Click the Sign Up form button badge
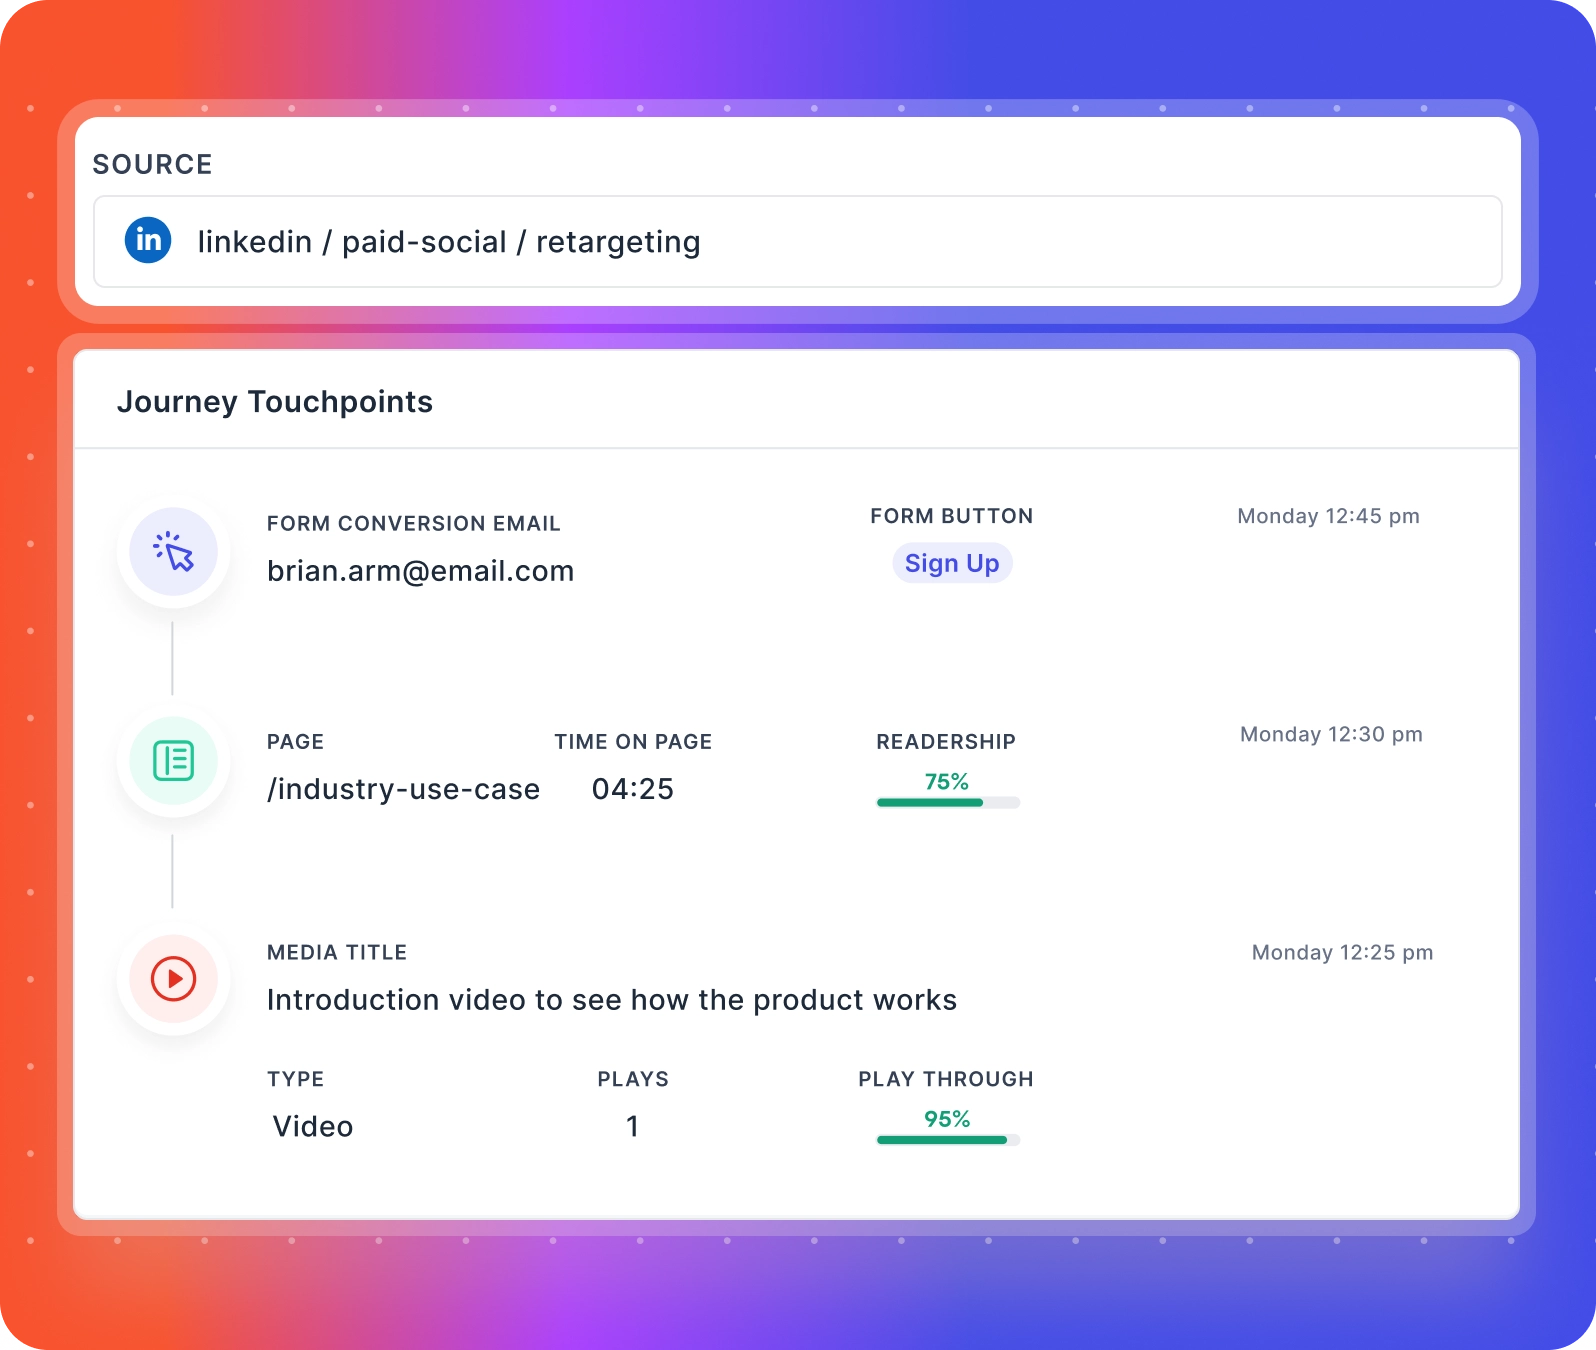 point(952,564)
